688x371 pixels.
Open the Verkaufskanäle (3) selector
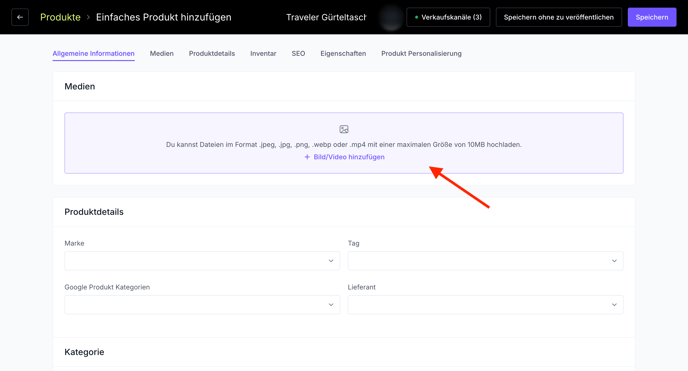(448, 18)
